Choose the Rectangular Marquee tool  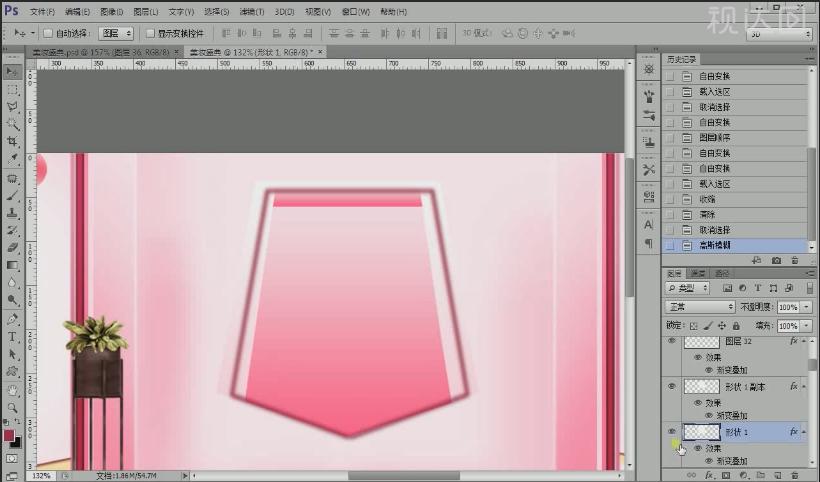pyautogui.click(x=12, y=89)
